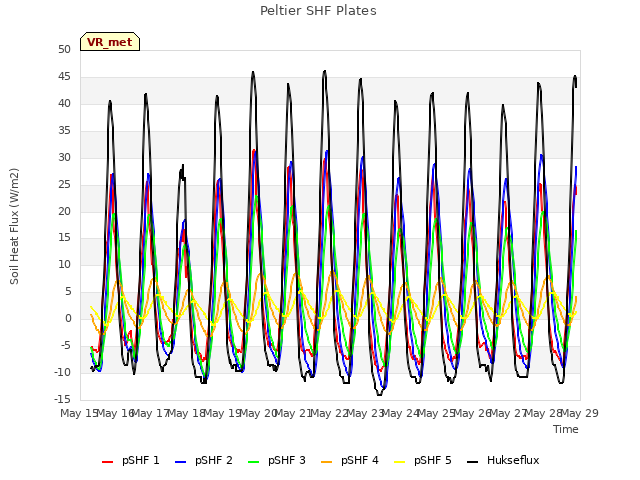Click the y-axis tick value 20

coord(64,211)
